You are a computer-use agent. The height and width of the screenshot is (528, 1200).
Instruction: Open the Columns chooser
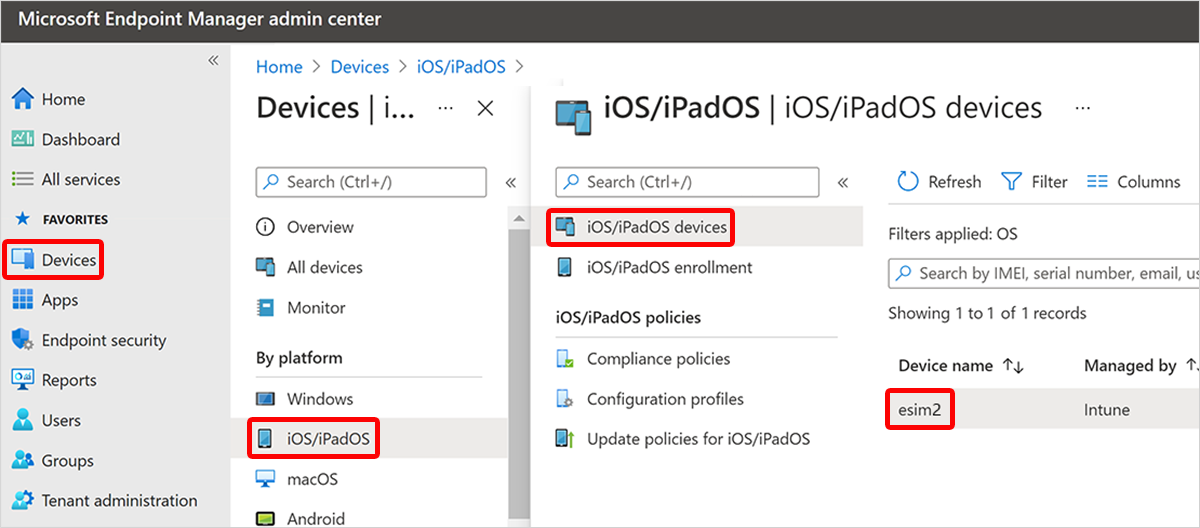pyautogui.click(x=1133, y=181)
